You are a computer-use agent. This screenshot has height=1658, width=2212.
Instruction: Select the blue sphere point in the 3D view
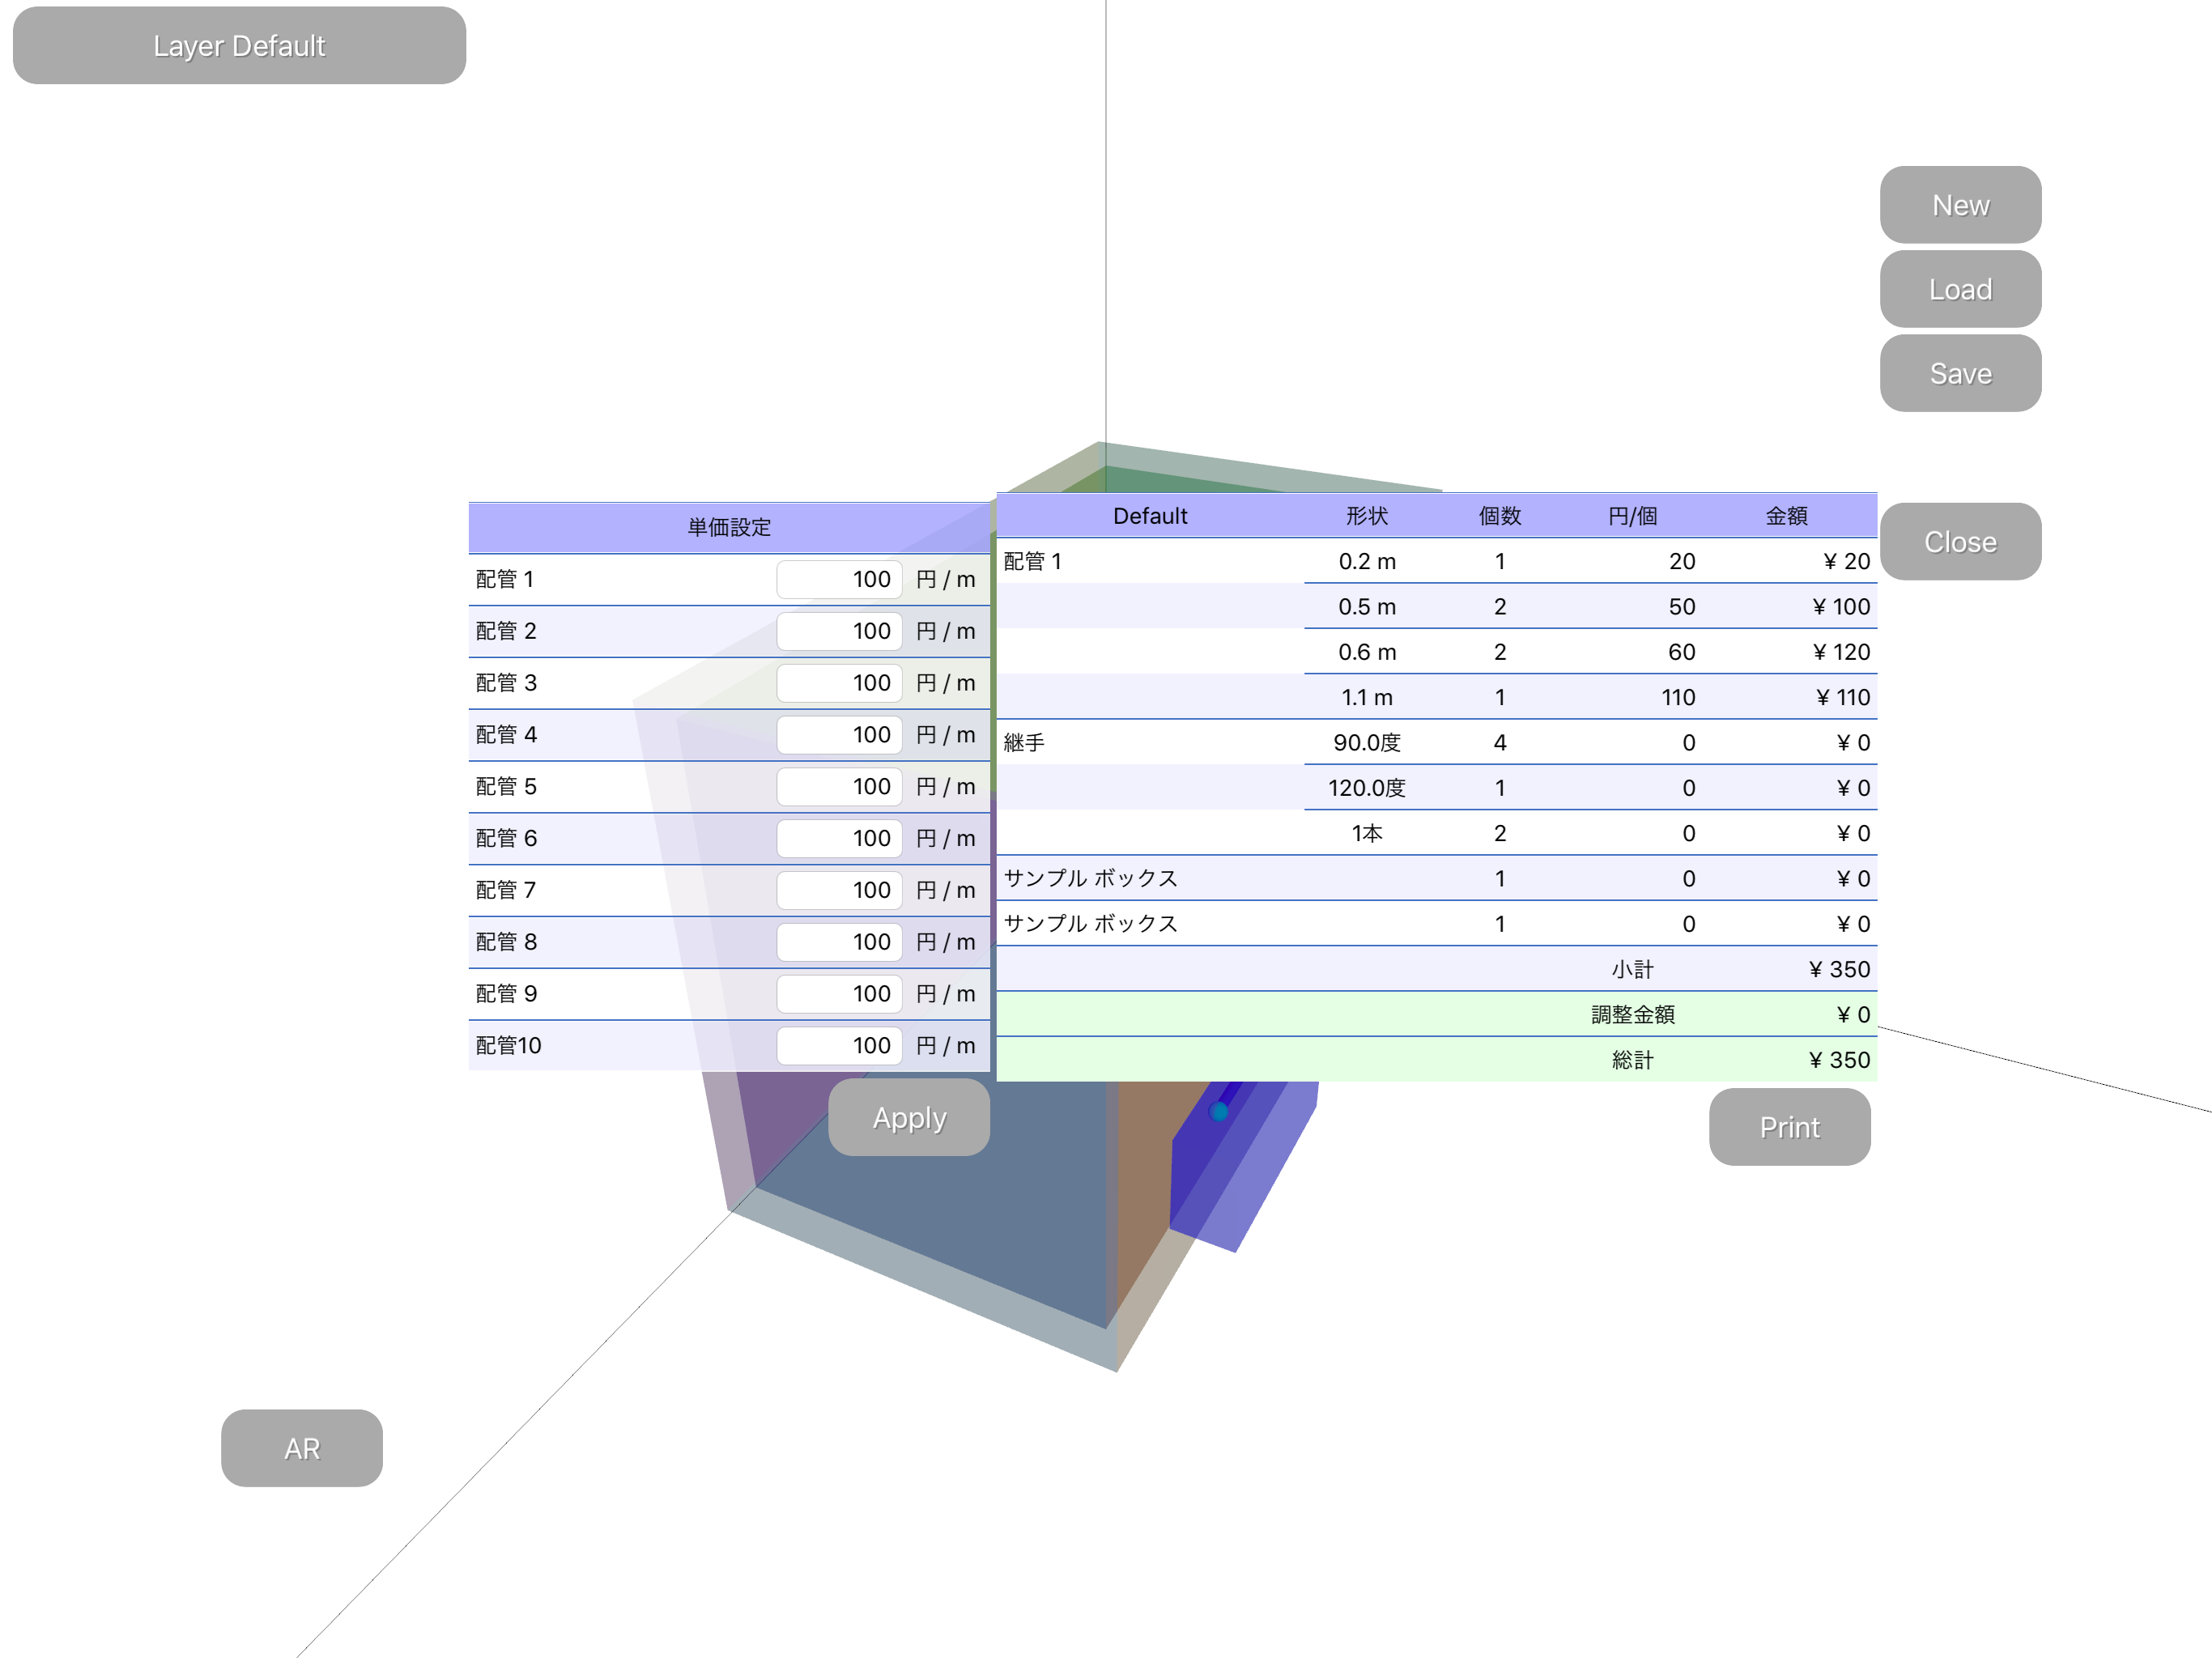coord(1218,1111)
